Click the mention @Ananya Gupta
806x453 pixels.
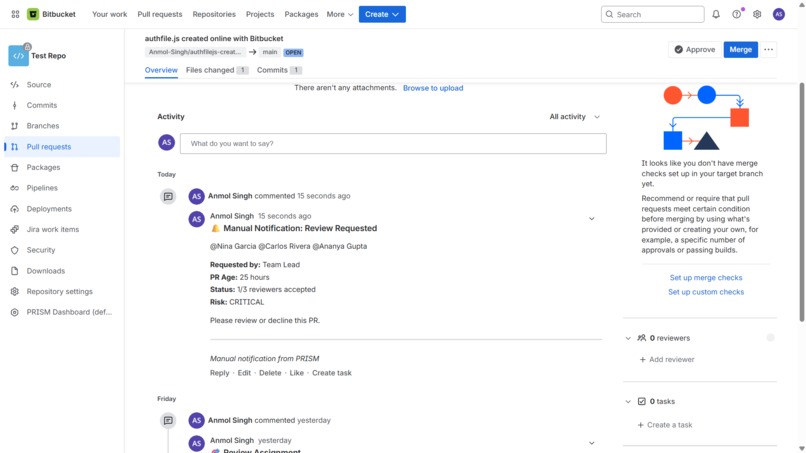click(x=340, y=246)
